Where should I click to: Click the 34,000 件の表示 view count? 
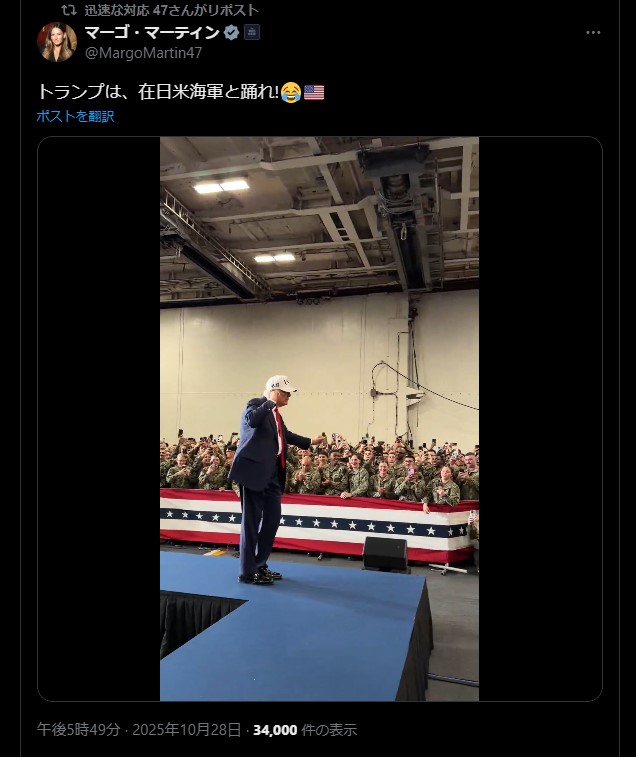(x=305, y=730)
